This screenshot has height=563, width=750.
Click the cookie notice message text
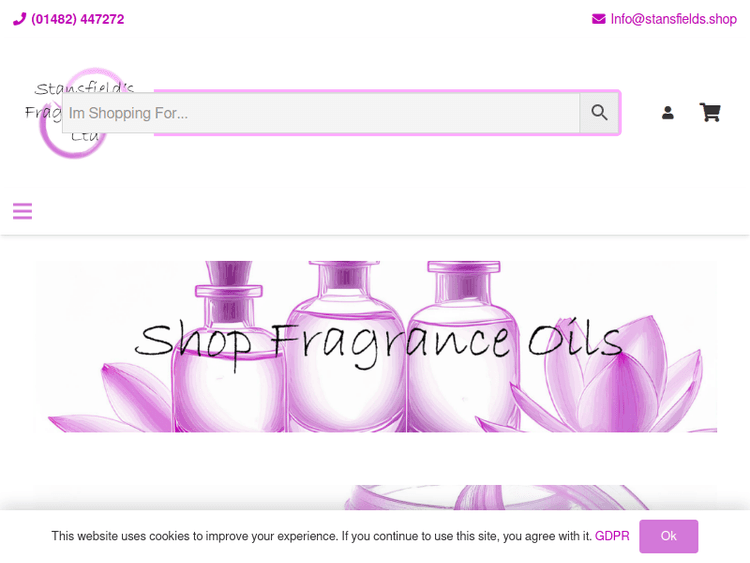(x=321, y=536)
